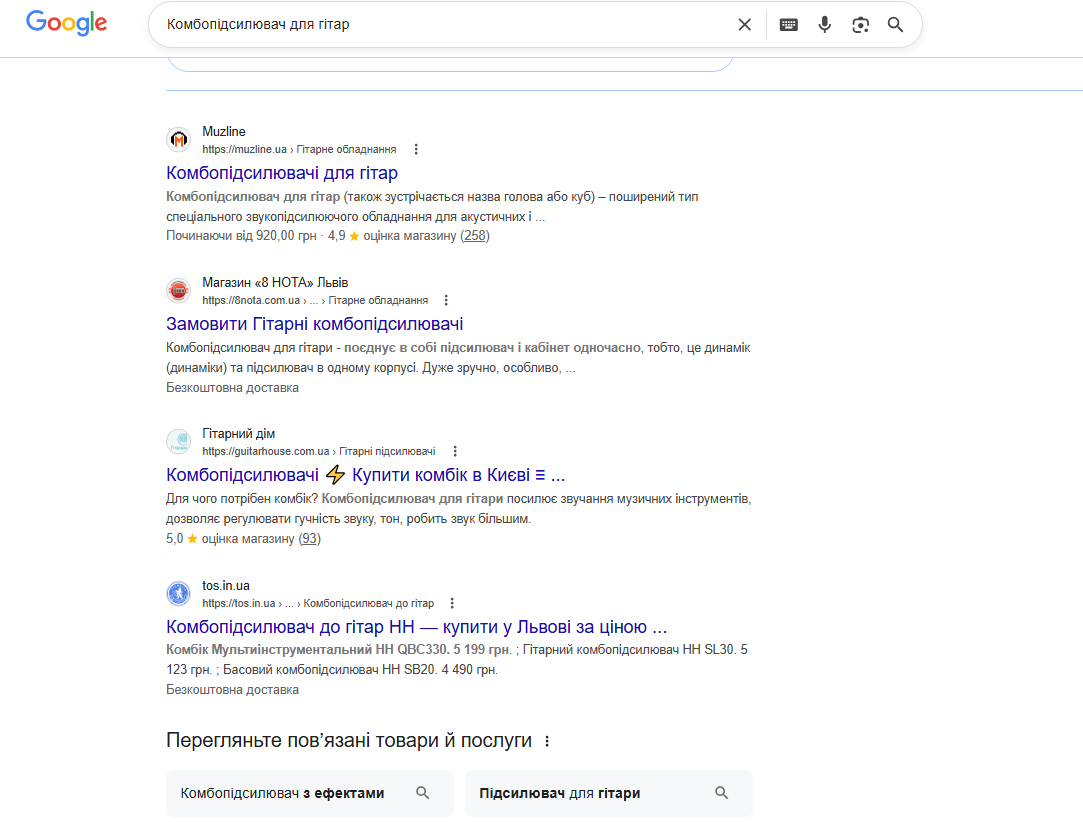Start voice search with microphone
Image resolution: width=1083 pixels, height=822 pixels.
tap(824, 25)
